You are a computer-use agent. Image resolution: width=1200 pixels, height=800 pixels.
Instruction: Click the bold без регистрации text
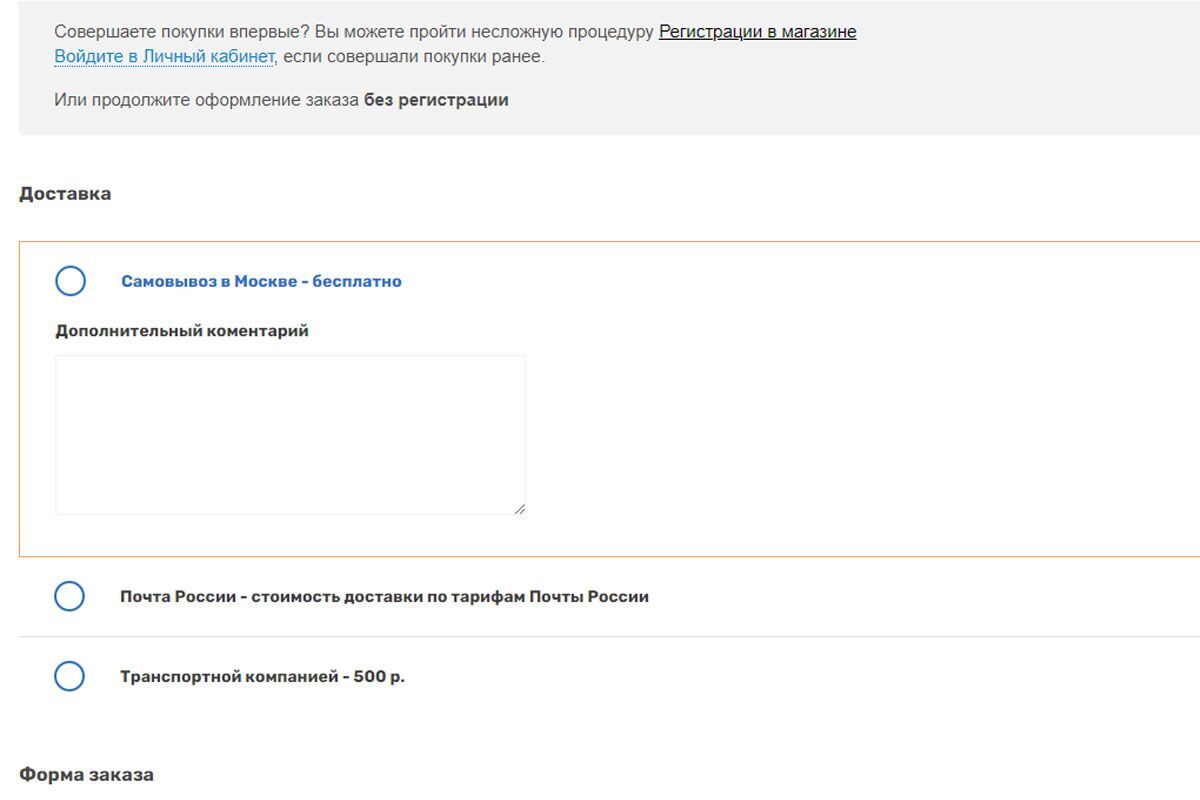pyautogui.click(x=436, y=100)
